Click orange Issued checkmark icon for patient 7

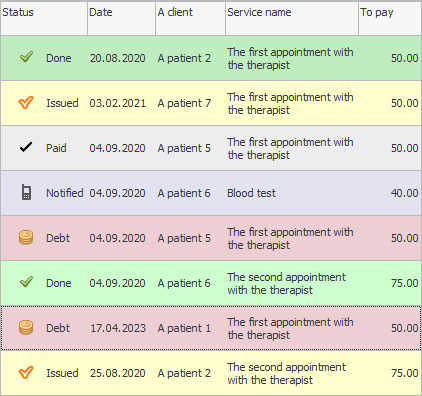(26, 102)
